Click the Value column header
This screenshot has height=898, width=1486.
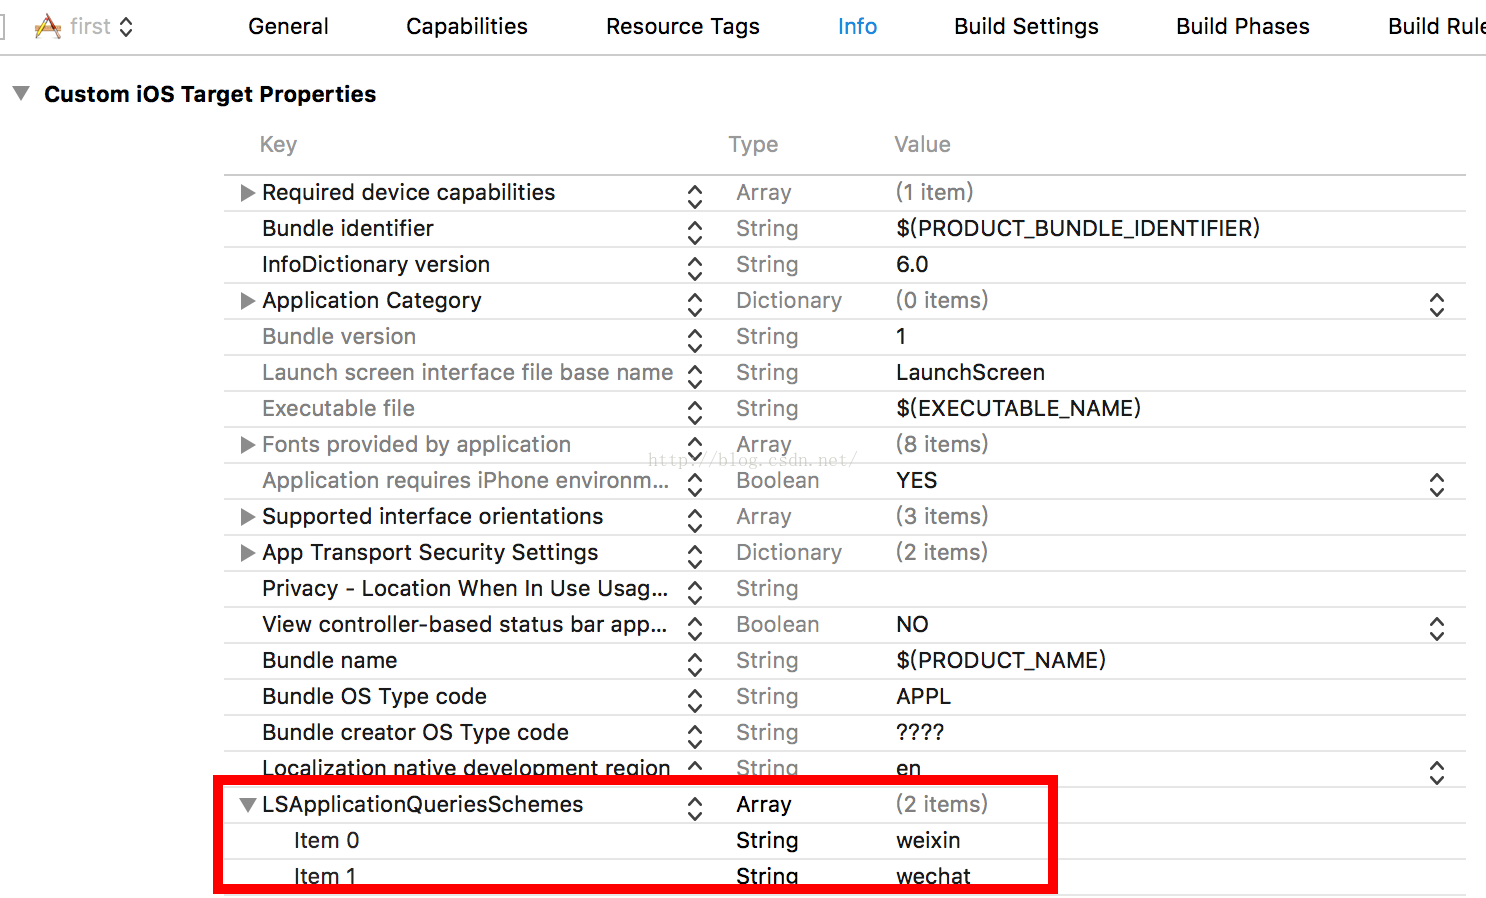coord(922,145)
